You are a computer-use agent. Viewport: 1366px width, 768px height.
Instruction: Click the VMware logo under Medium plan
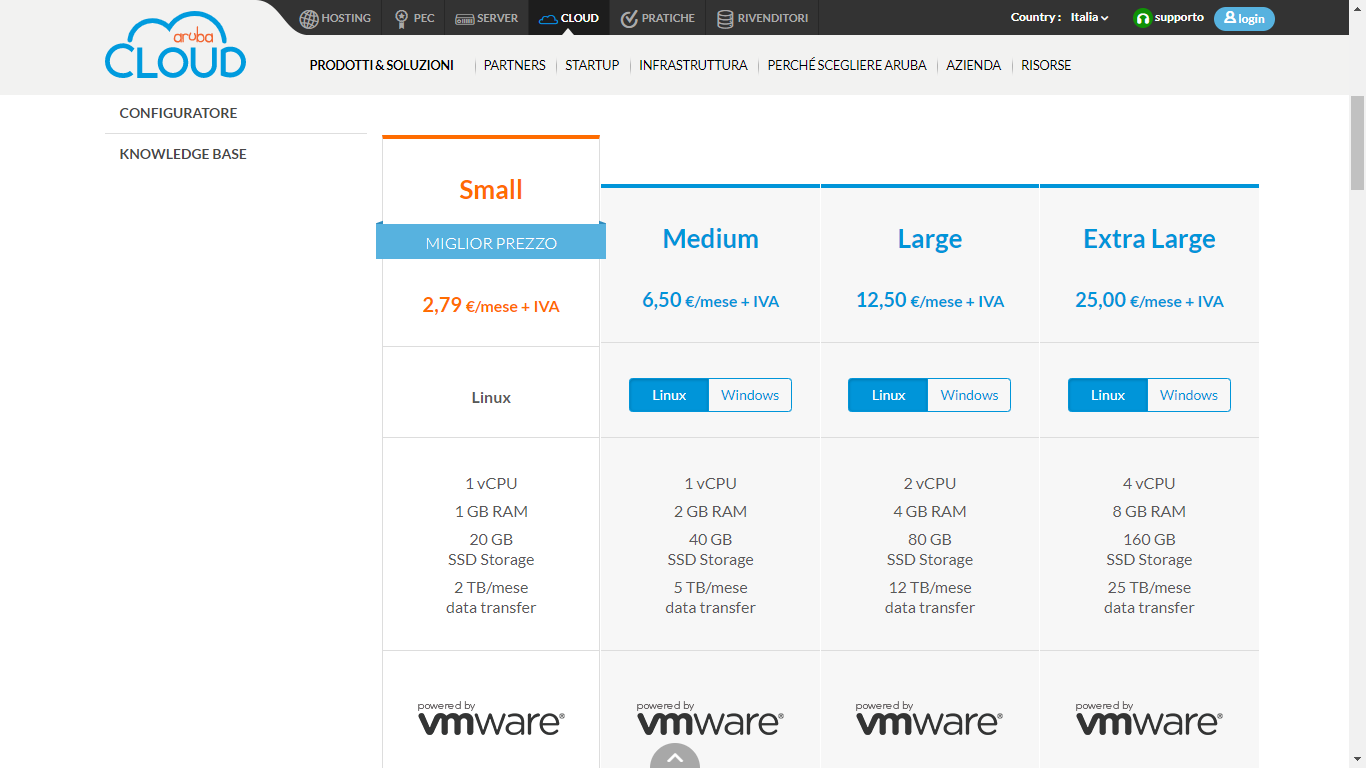point(710,718)
